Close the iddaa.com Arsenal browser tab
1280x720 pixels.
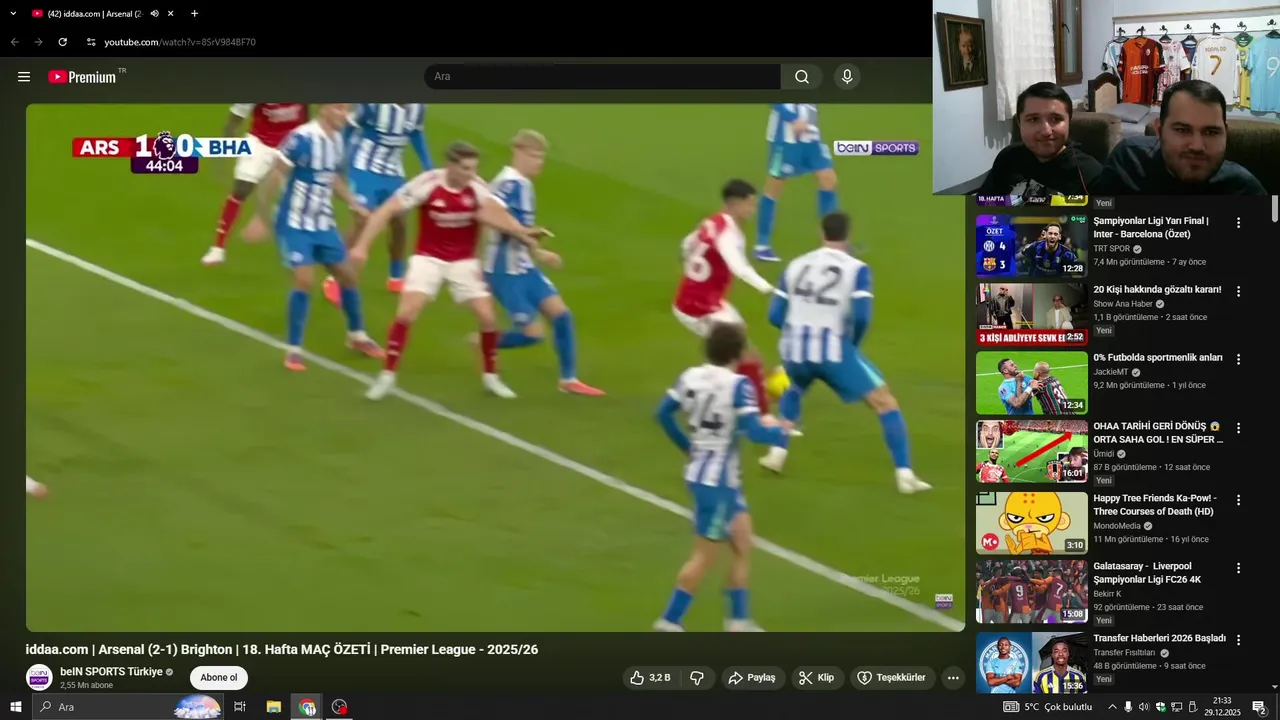coord(171,14)
